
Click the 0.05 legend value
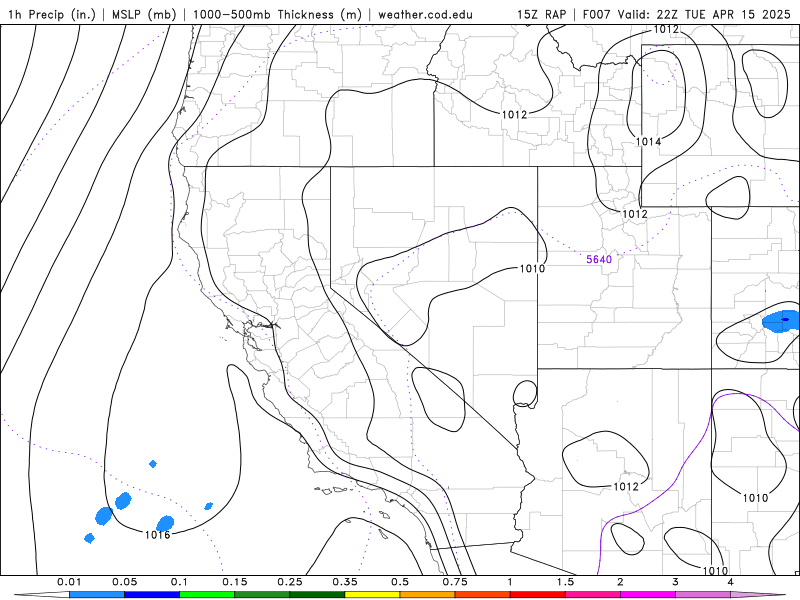click(124, 582)
